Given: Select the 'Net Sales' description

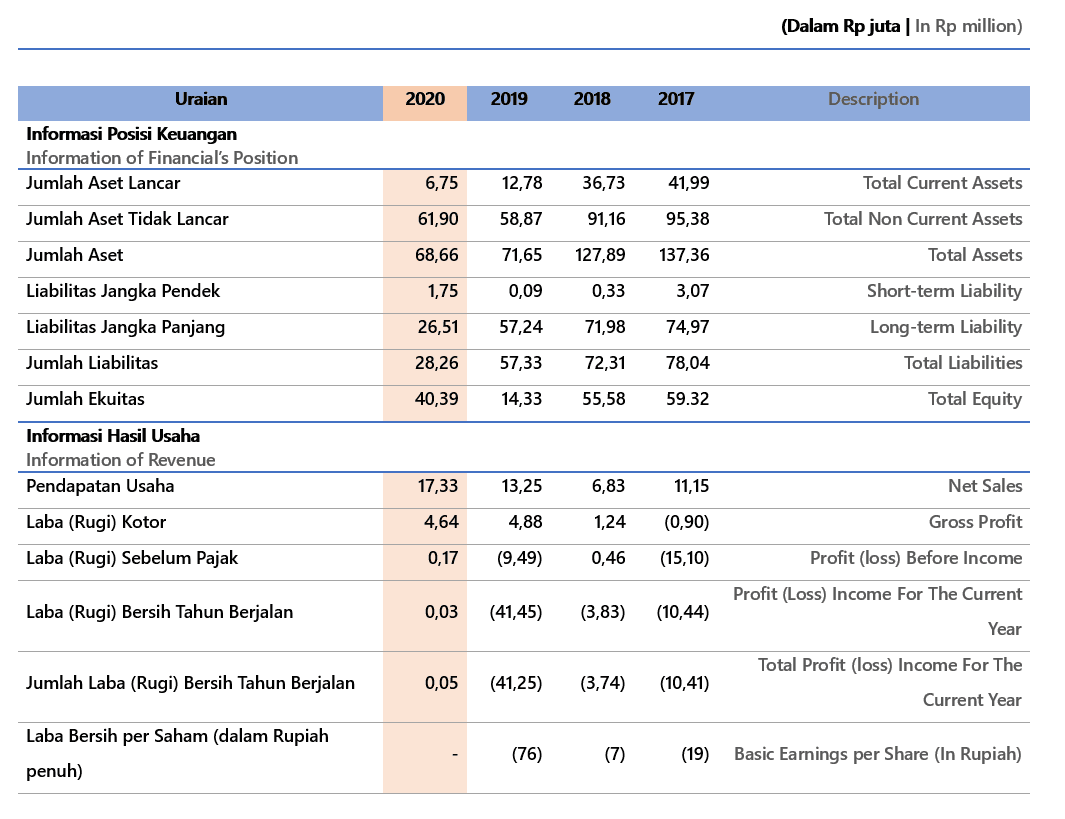Looking at the screenshot, I should coord(986,486).
